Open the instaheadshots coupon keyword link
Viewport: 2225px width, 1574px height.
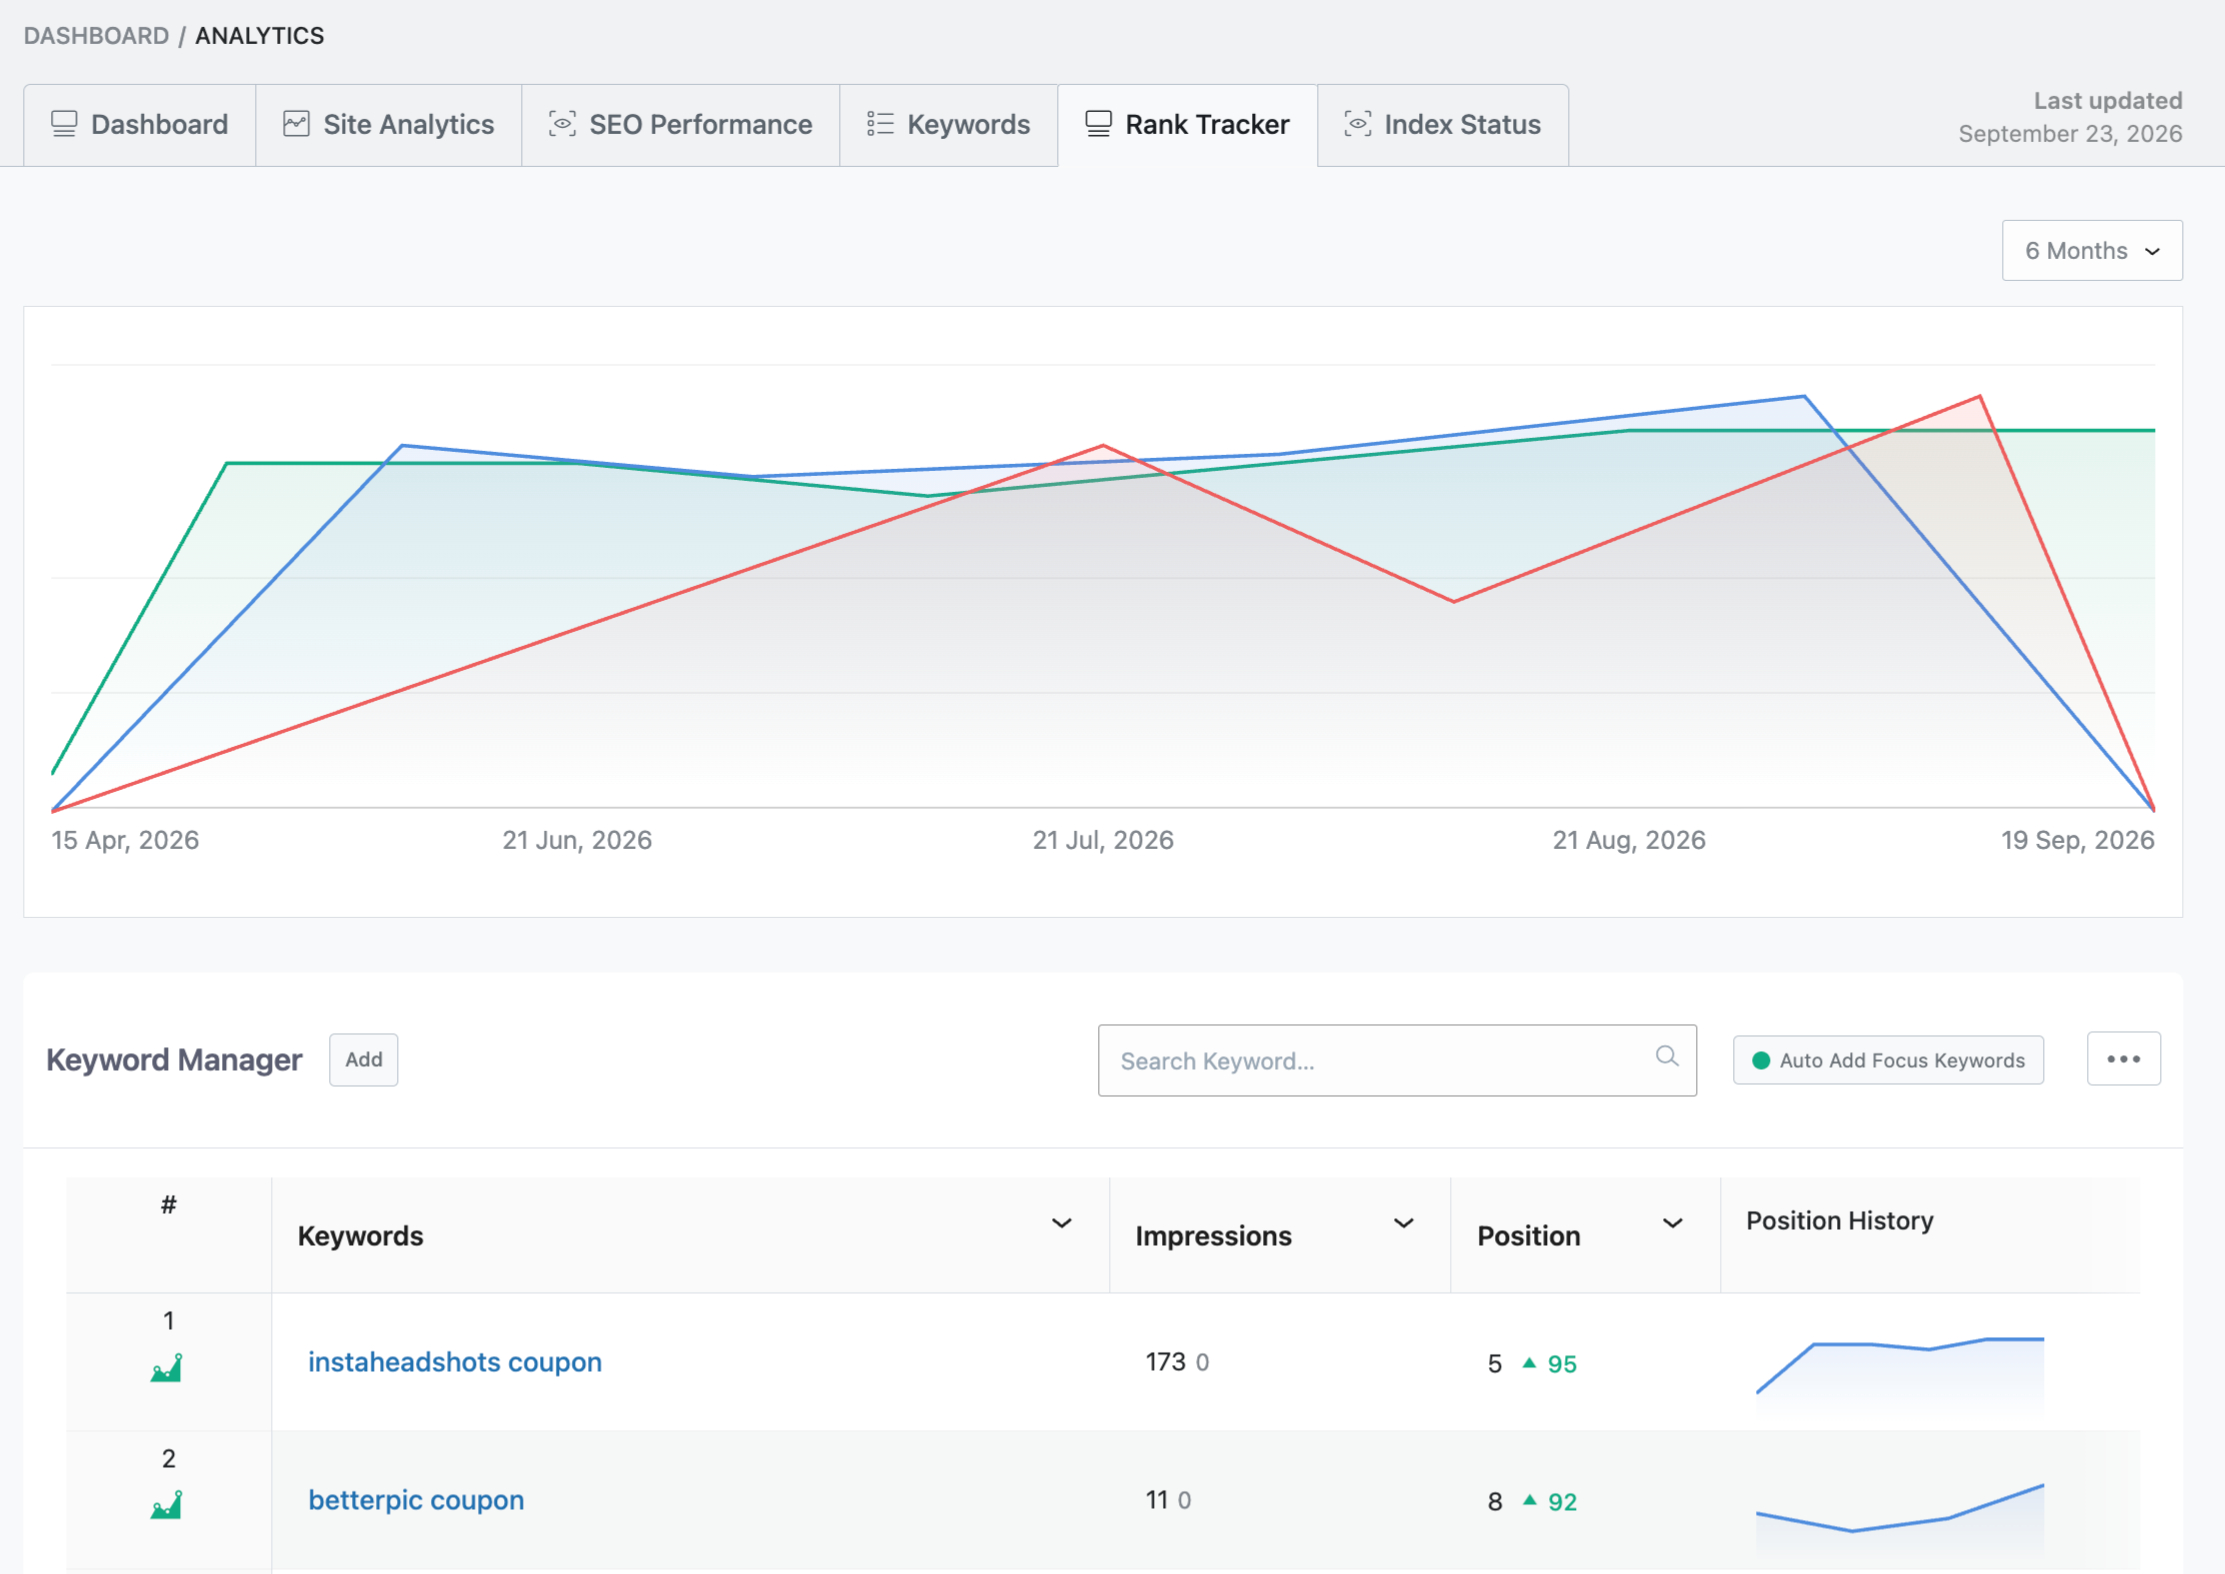[x=455, y=1362]
